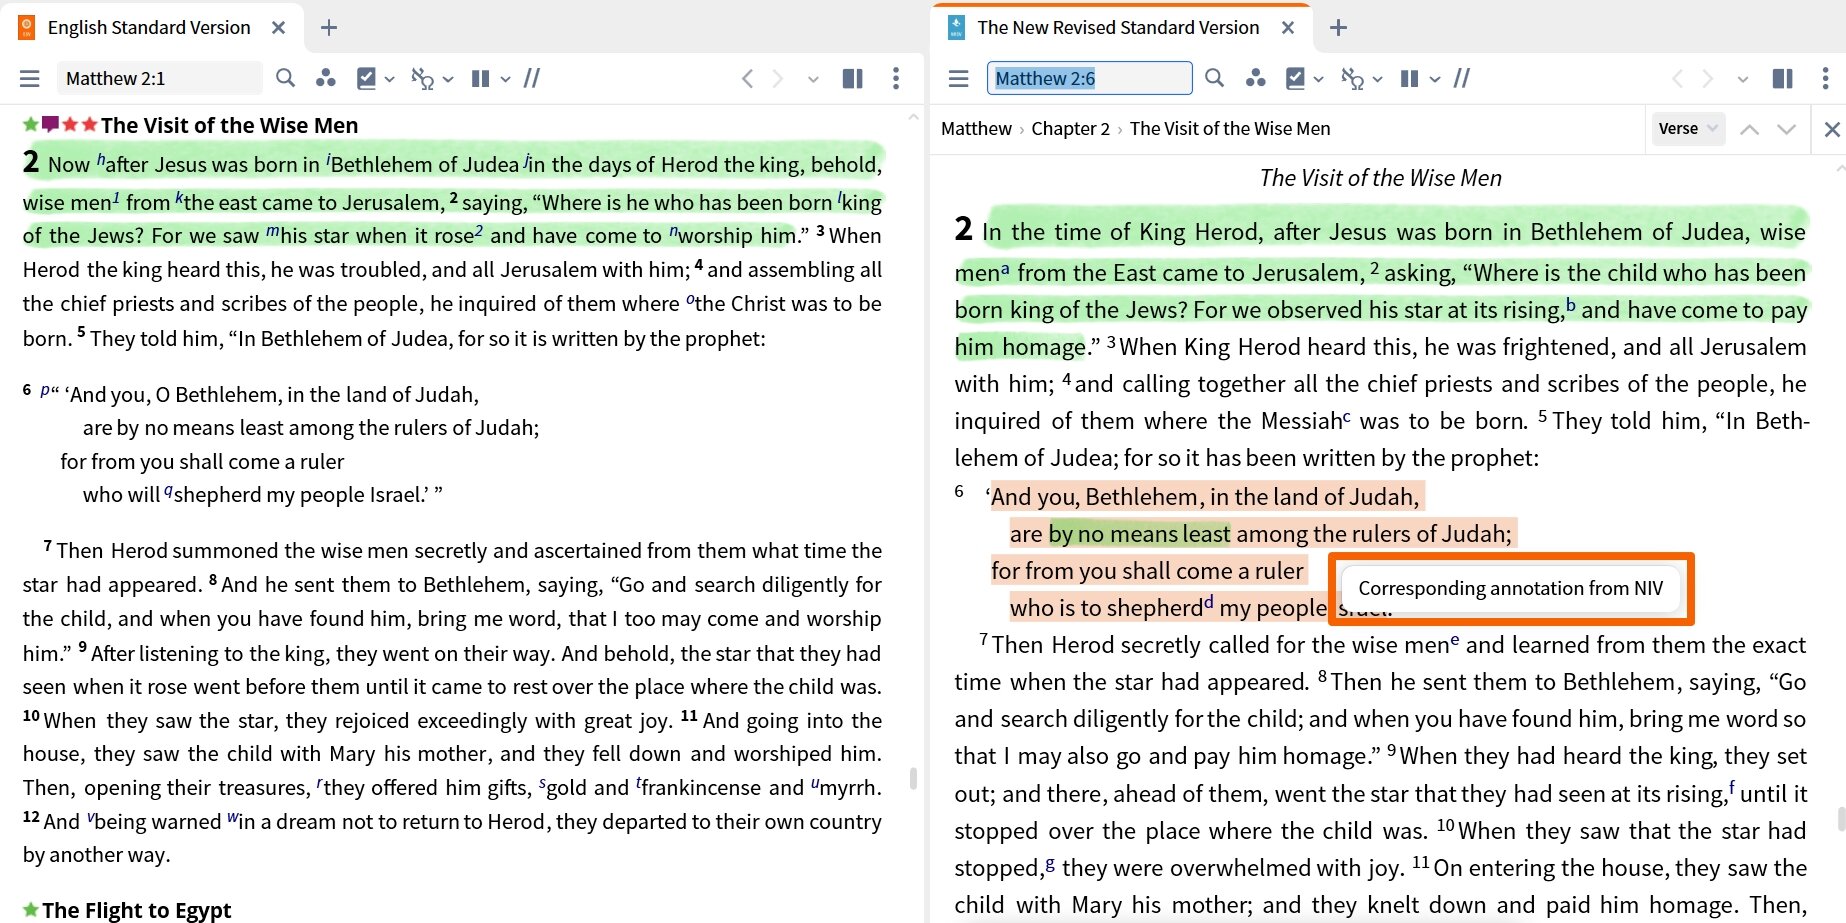This screenshot has height=923, width=1846.
Task: Click ESV vertical scrollbar thumb
Action: coord(913,778)
